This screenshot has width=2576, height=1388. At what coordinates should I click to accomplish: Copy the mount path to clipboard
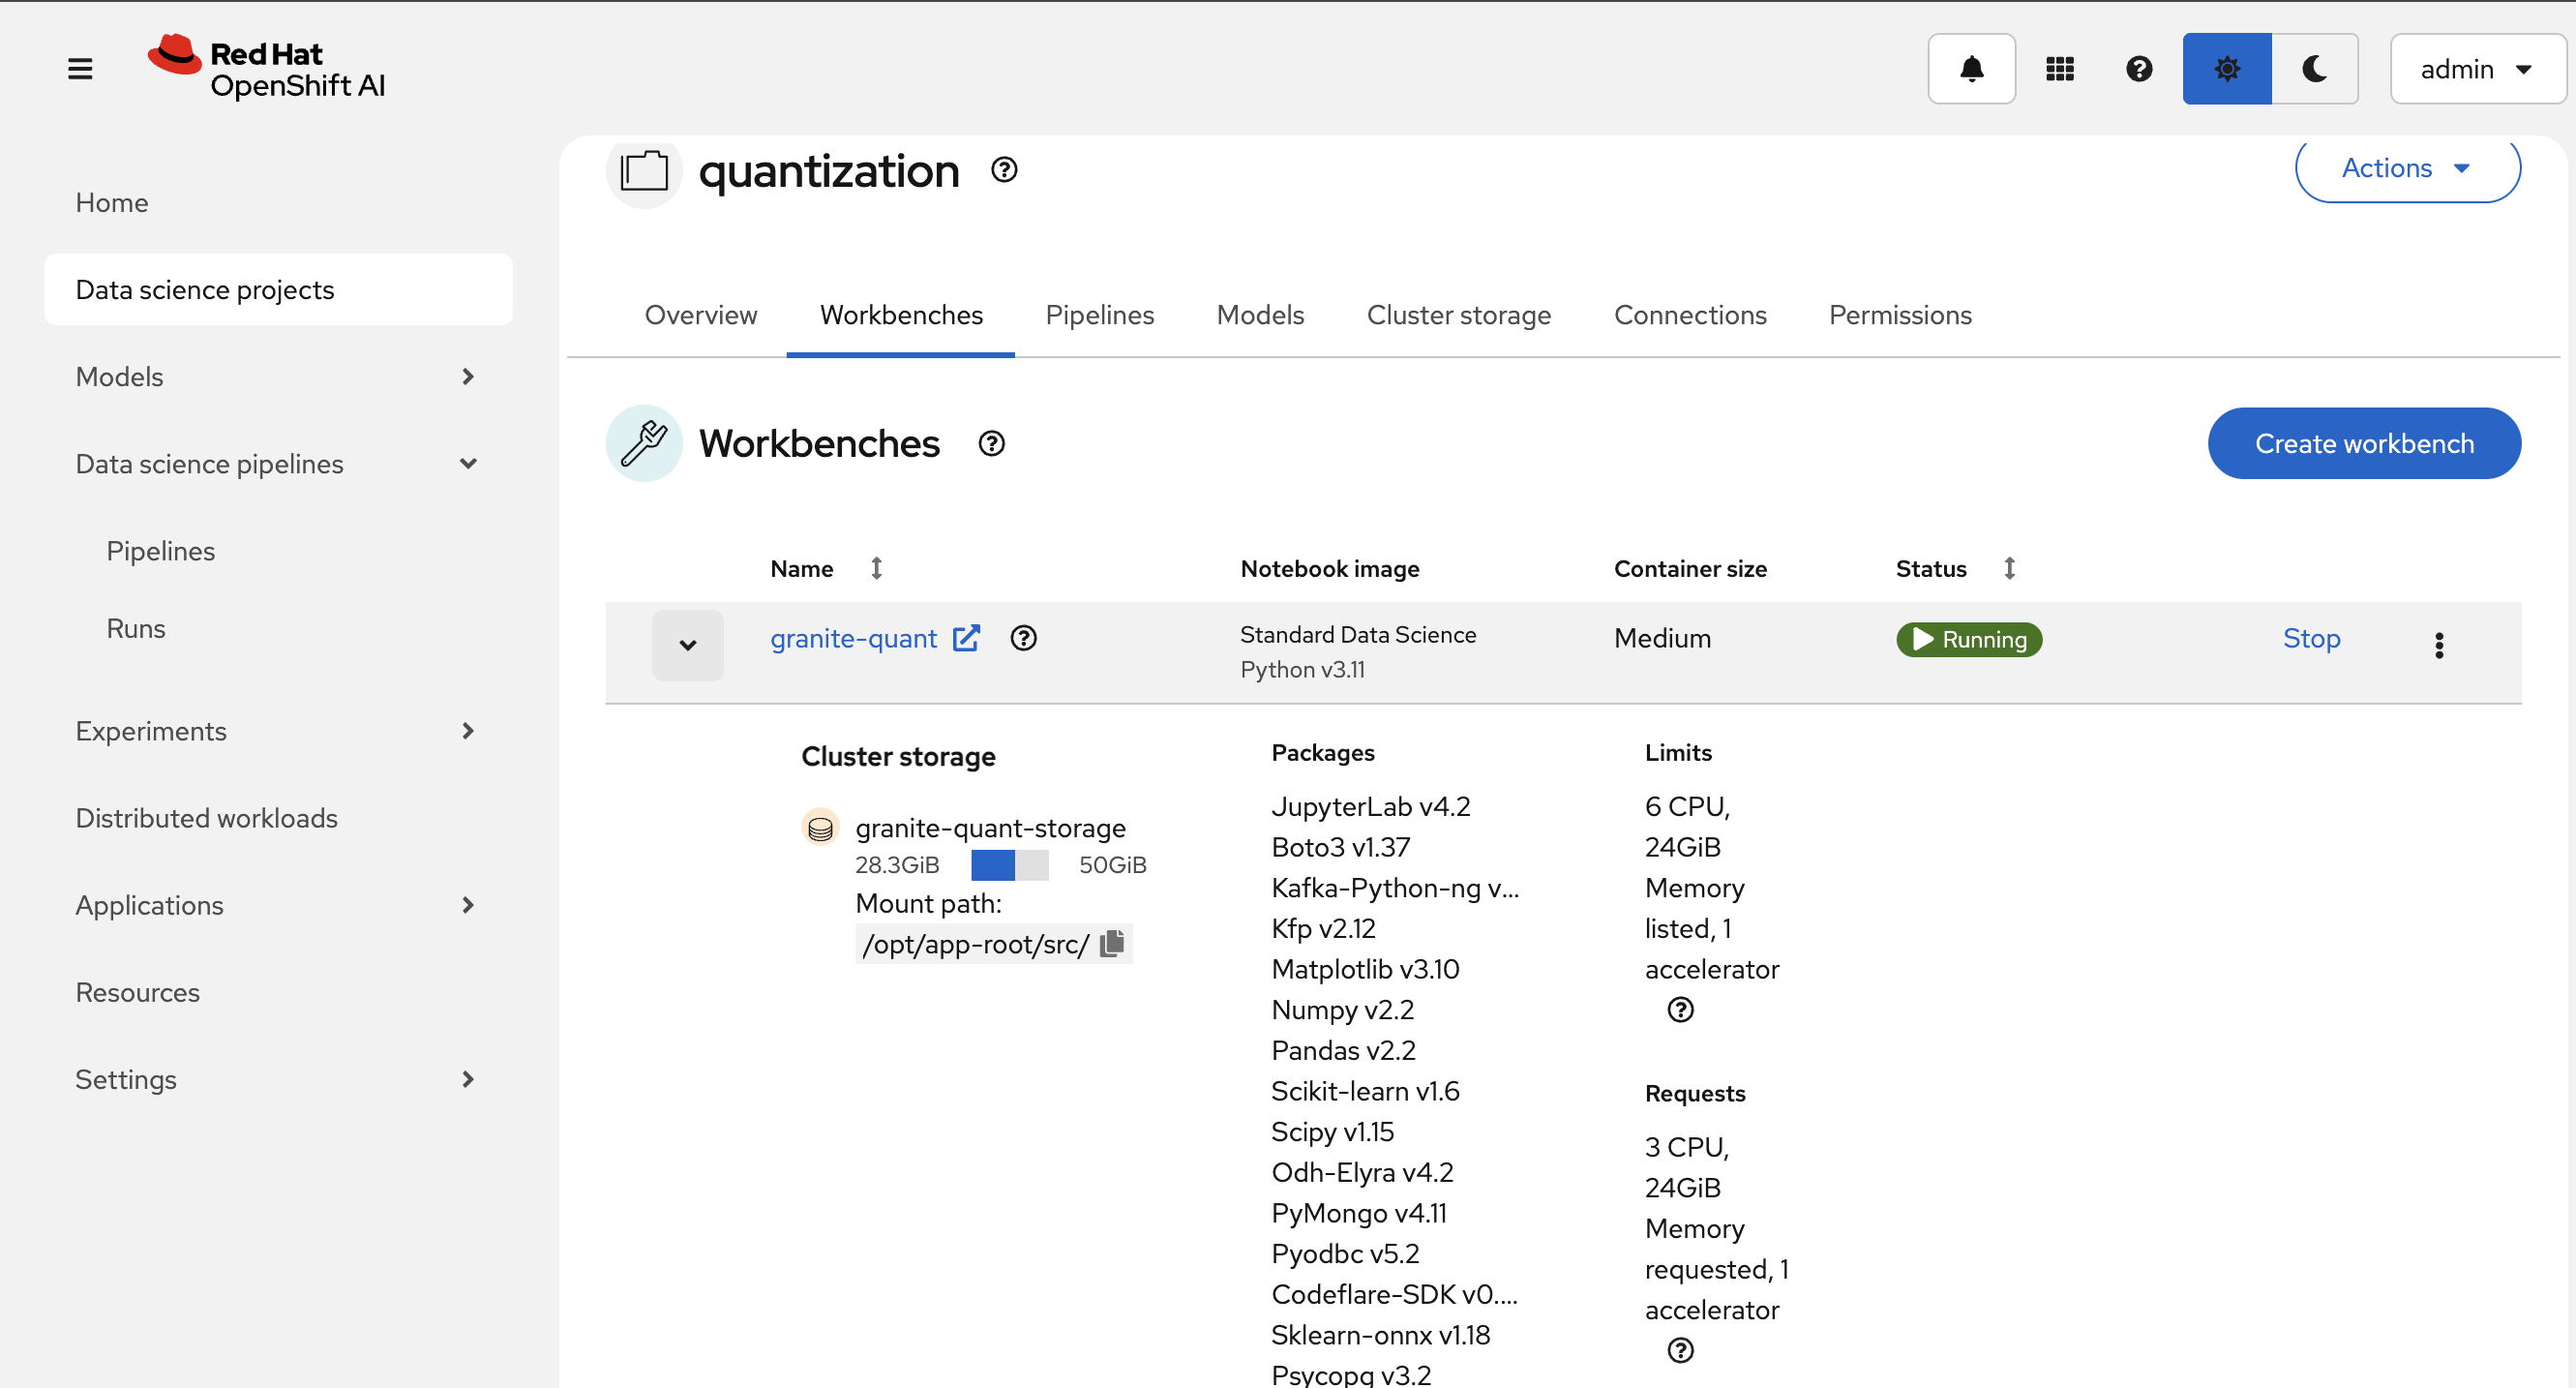pyautogui.click(x=1112, y=943)
